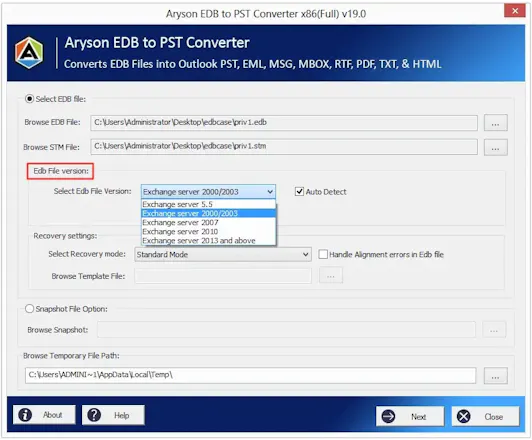The width and height of the screenshot is (532, 440).
Task: Close the converter window via title bar X
Action: click(x=514, y=11)
